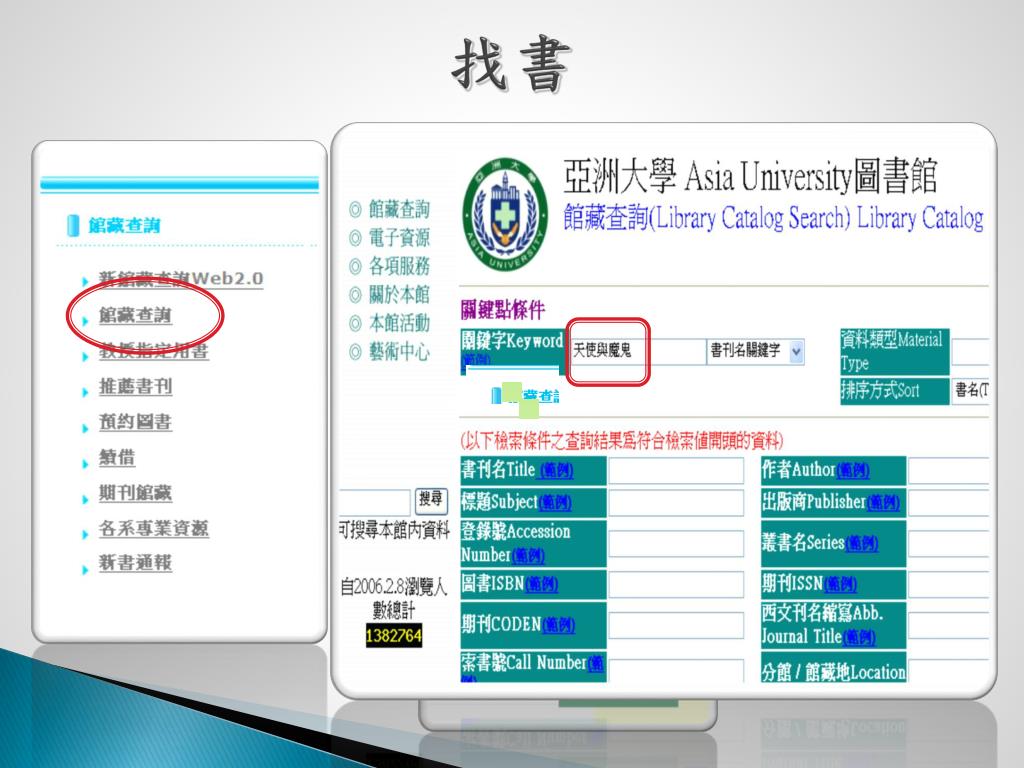Click the 標題Subject input field
Image resolution: width=1024 pixels, height=768 pixels.
coord(676,503)
